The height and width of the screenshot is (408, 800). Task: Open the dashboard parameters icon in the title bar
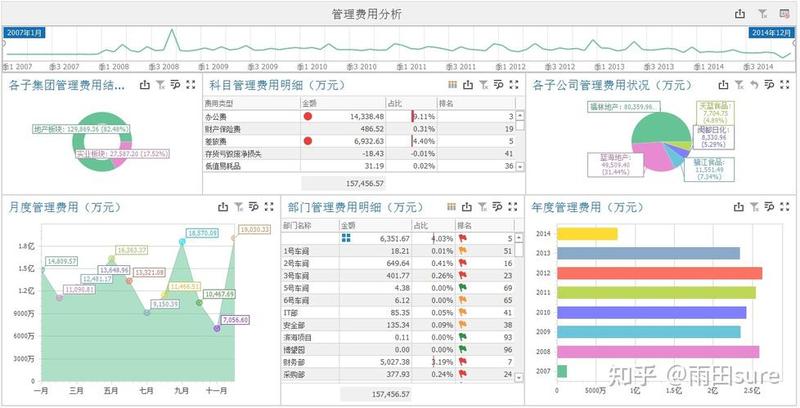pyautogui.click(x=785, y=14)
